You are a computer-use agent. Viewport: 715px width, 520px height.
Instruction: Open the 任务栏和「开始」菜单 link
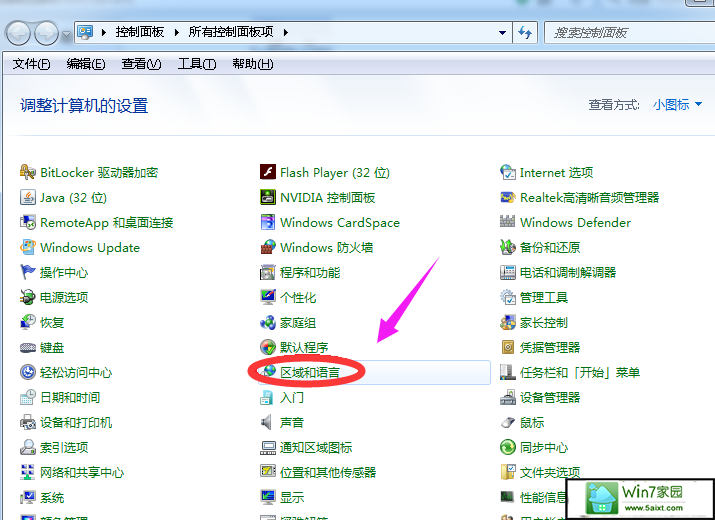coord(580,372)
